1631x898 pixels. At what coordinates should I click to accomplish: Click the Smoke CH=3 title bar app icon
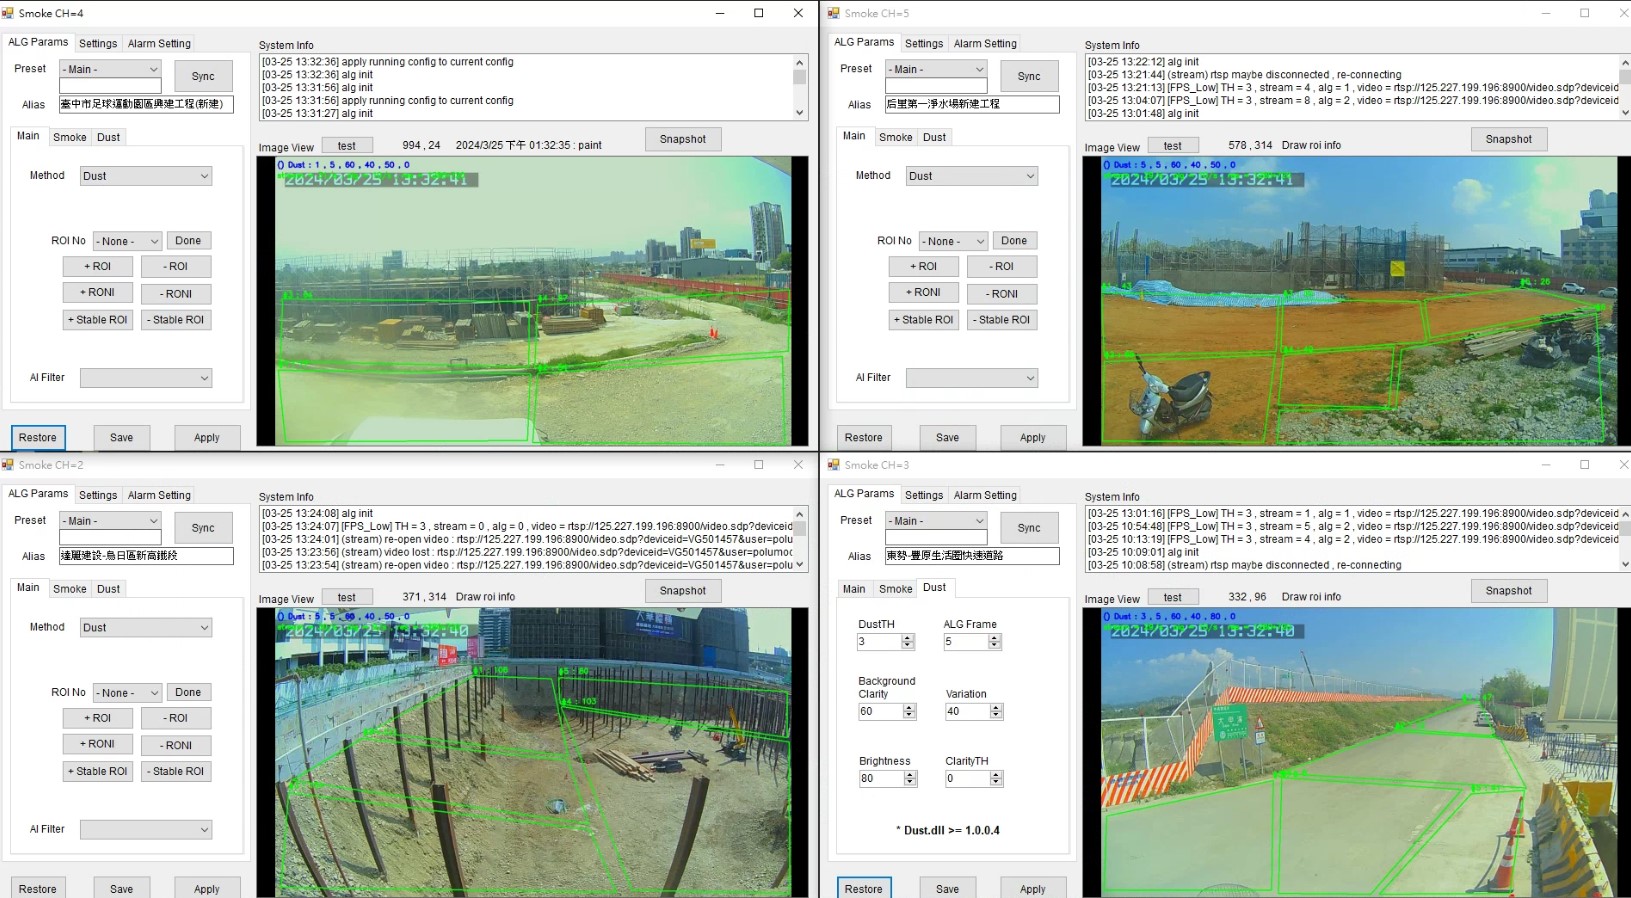[834, 465]
